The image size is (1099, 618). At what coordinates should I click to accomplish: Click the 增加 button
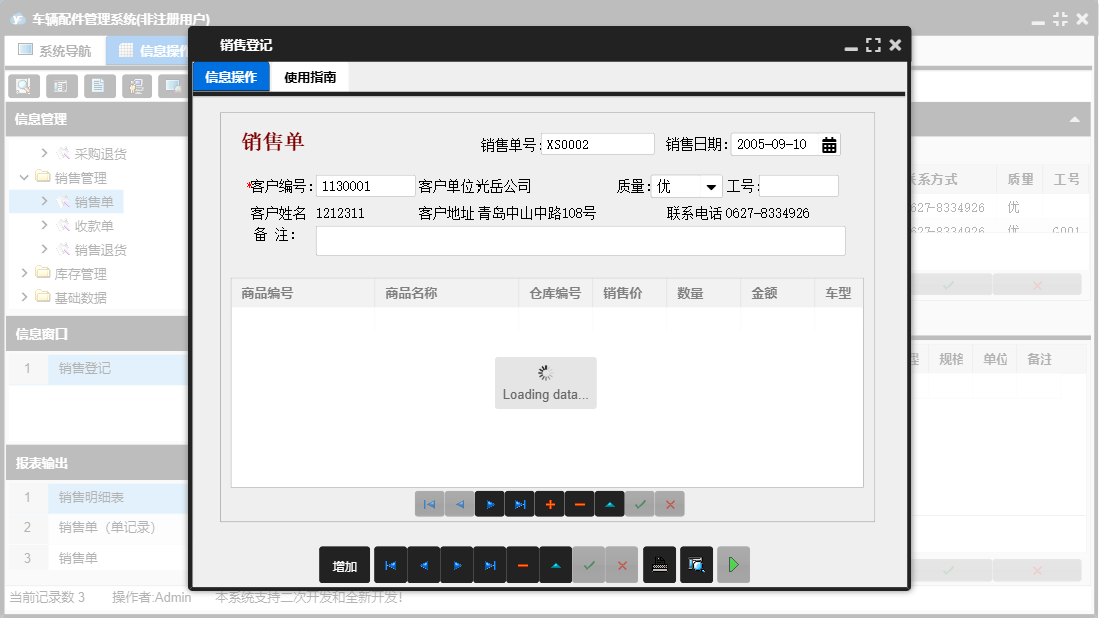click(x=344, y=565)
